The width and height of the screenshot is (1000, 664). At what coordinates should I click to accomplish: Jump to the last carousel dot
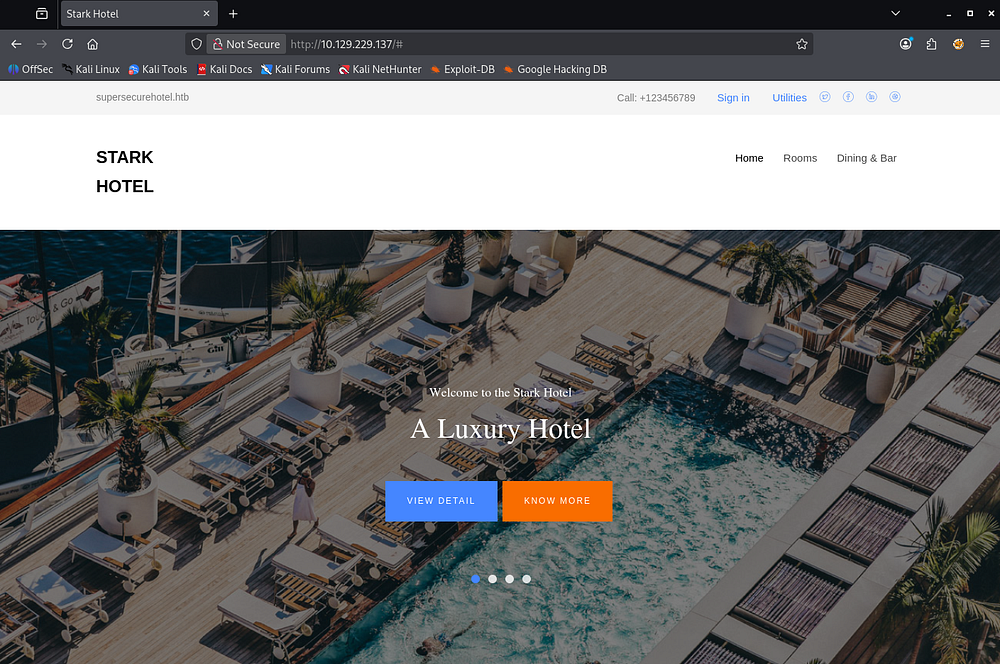(527, 579)
